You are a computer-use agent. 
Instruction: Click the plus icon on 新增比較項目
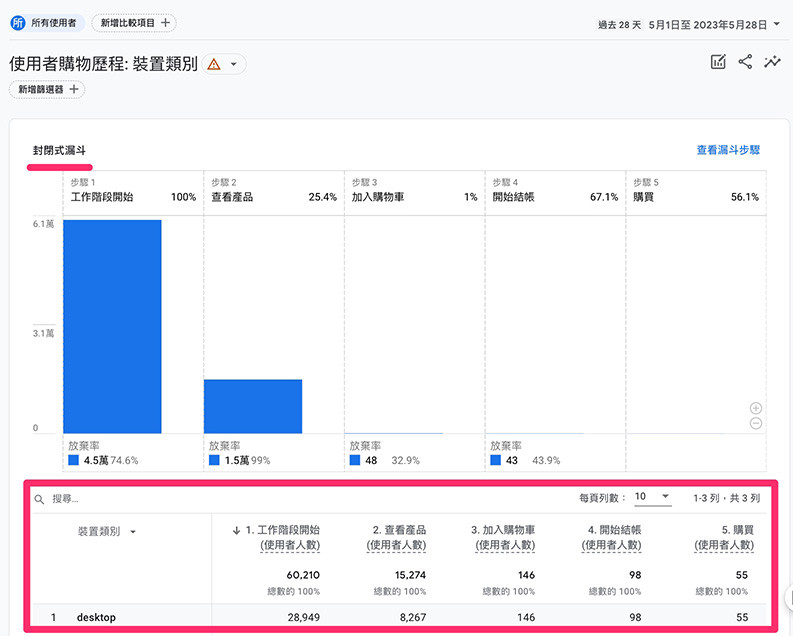(165, 23)
